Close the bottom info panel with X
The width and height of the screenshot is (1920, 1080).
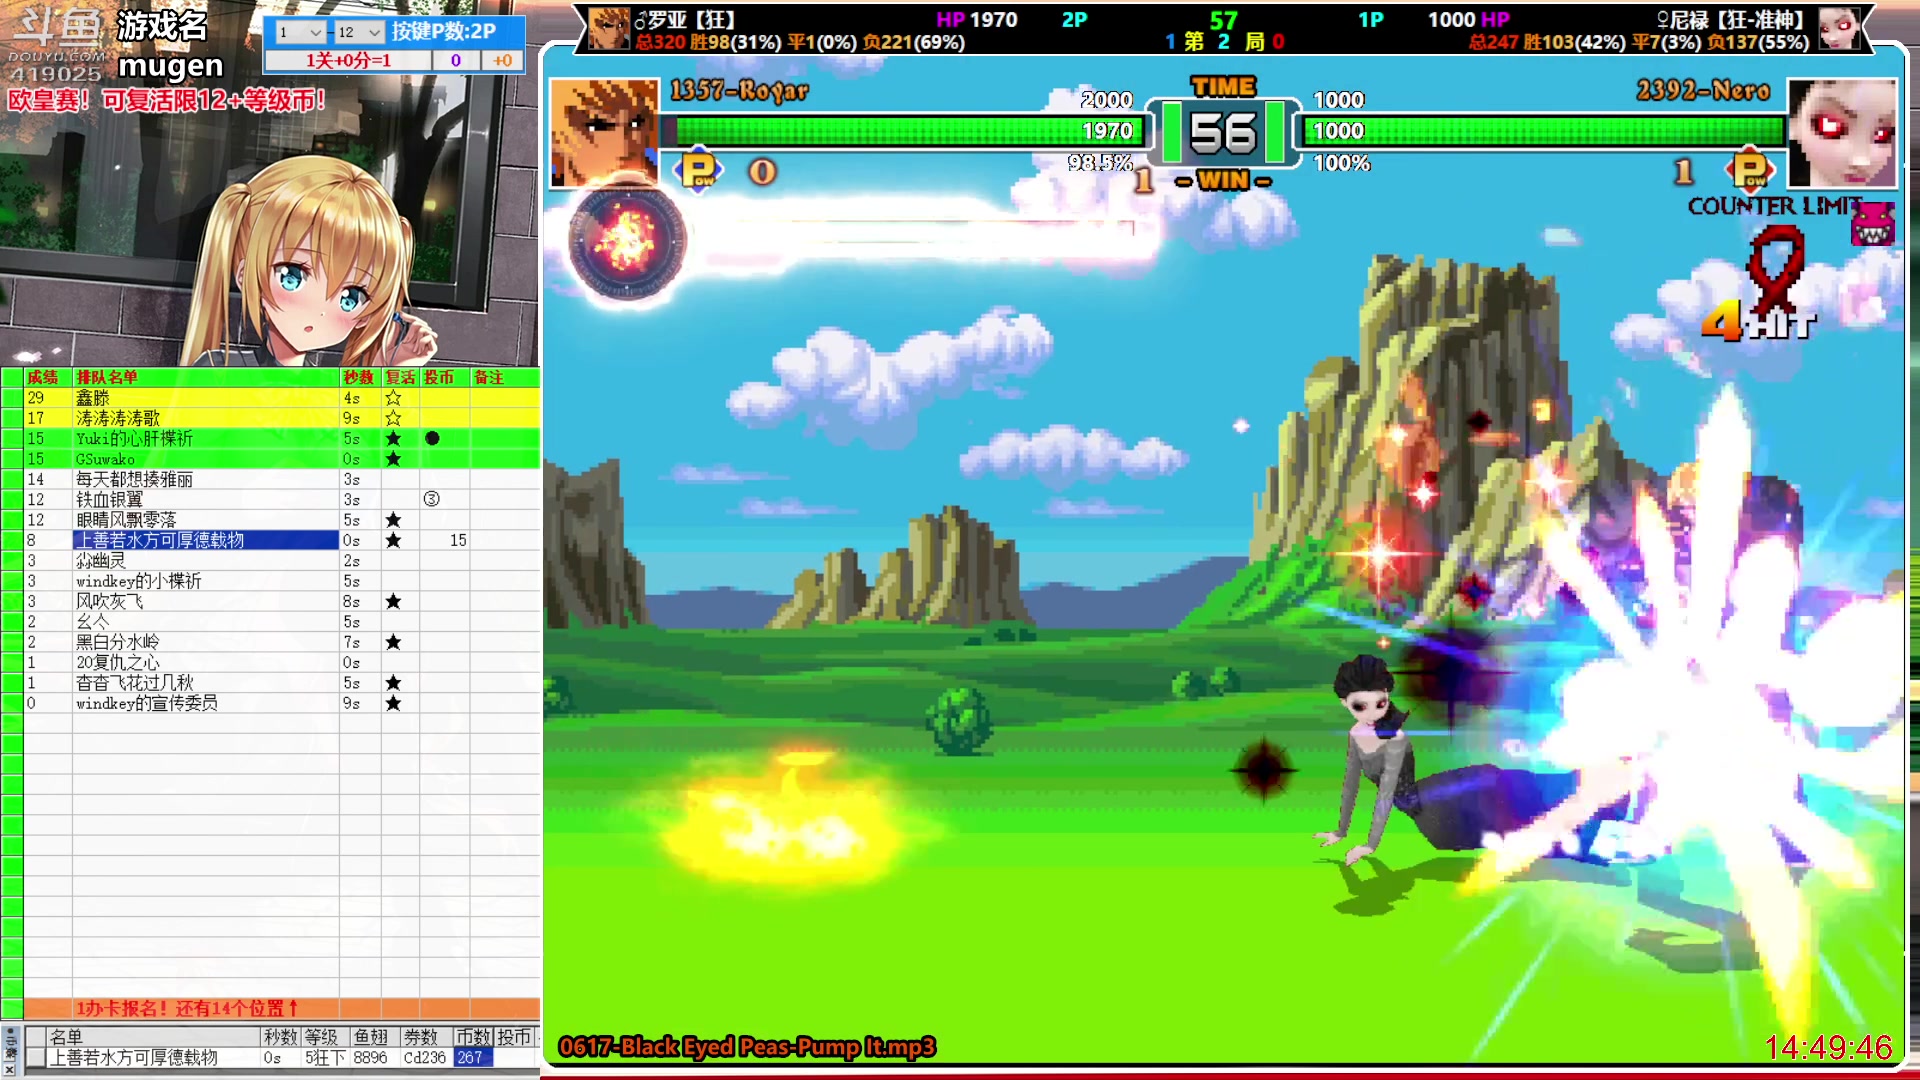9,1069
